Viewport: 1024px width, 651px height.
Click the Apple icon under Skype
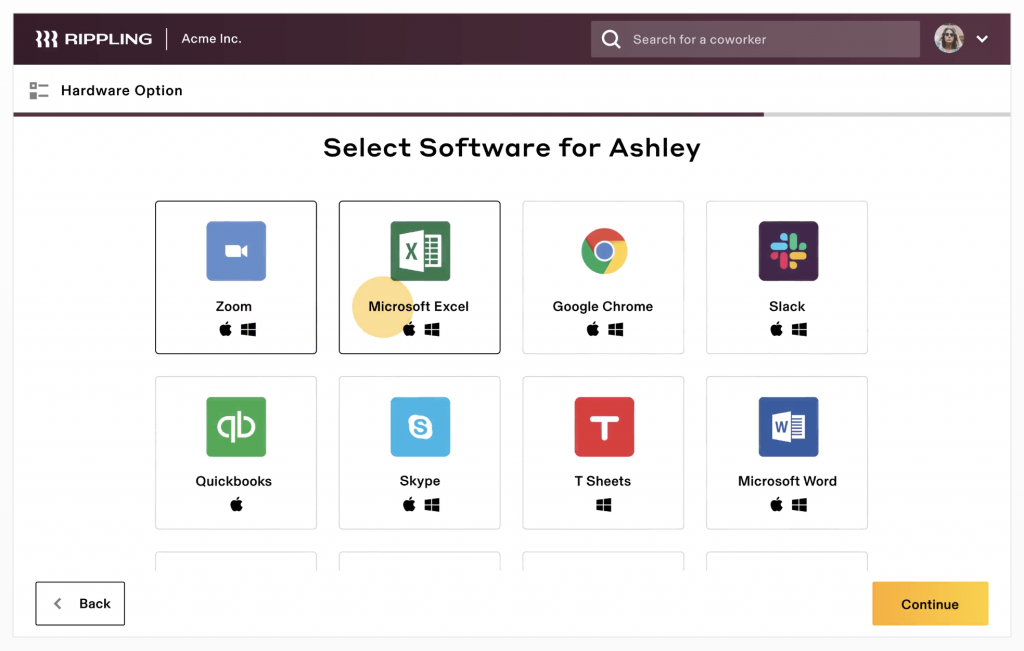coord(409,504)
